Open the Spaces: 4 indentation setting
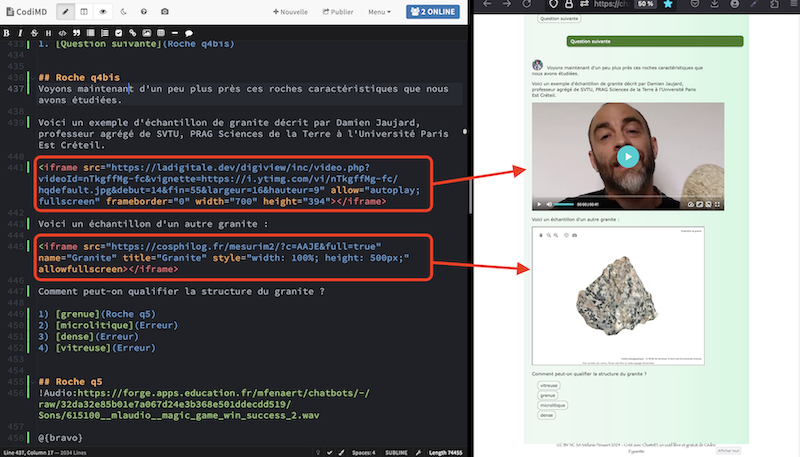The width and height of the screenshot is (800, 457). pyautogui.click(x=363, y=452)
